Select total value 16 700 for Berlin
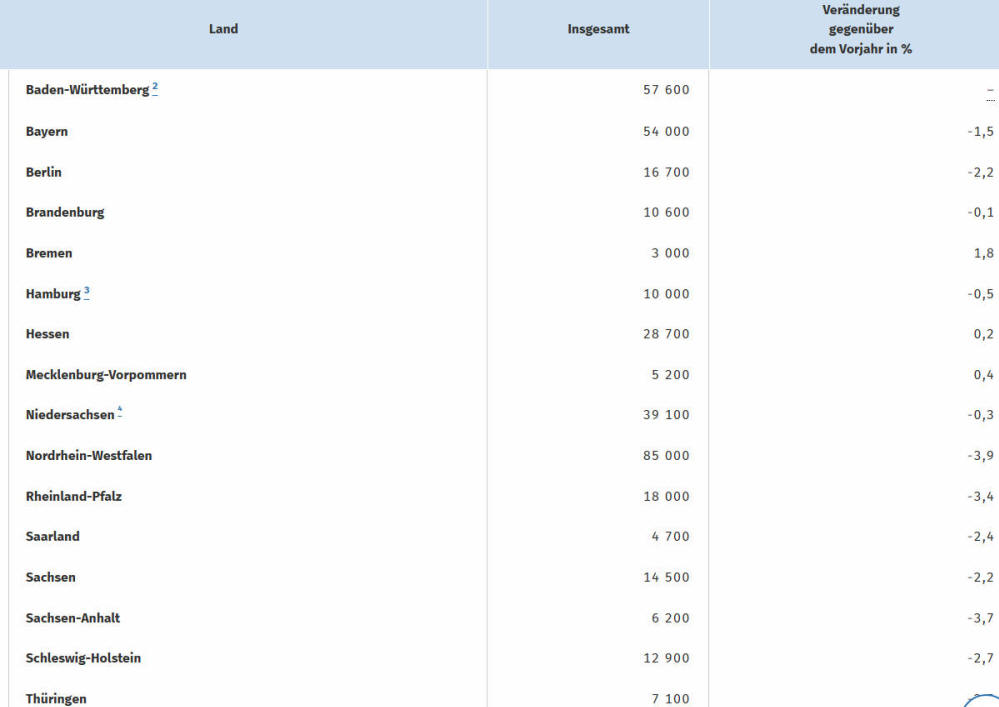 [666, 172]
